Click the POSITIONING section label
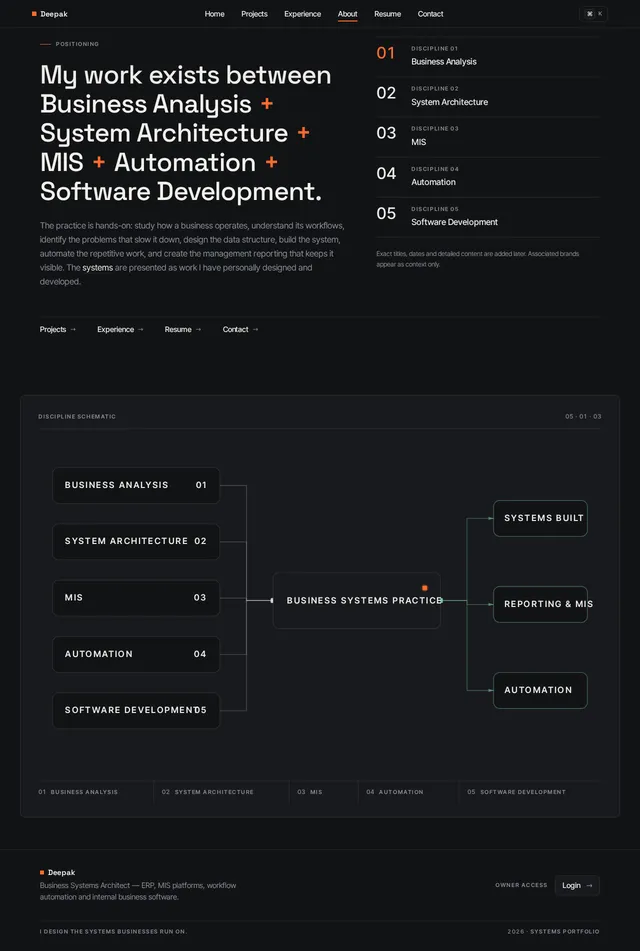The height and width of the screenshot is (951, 640). tap(77, 44)
